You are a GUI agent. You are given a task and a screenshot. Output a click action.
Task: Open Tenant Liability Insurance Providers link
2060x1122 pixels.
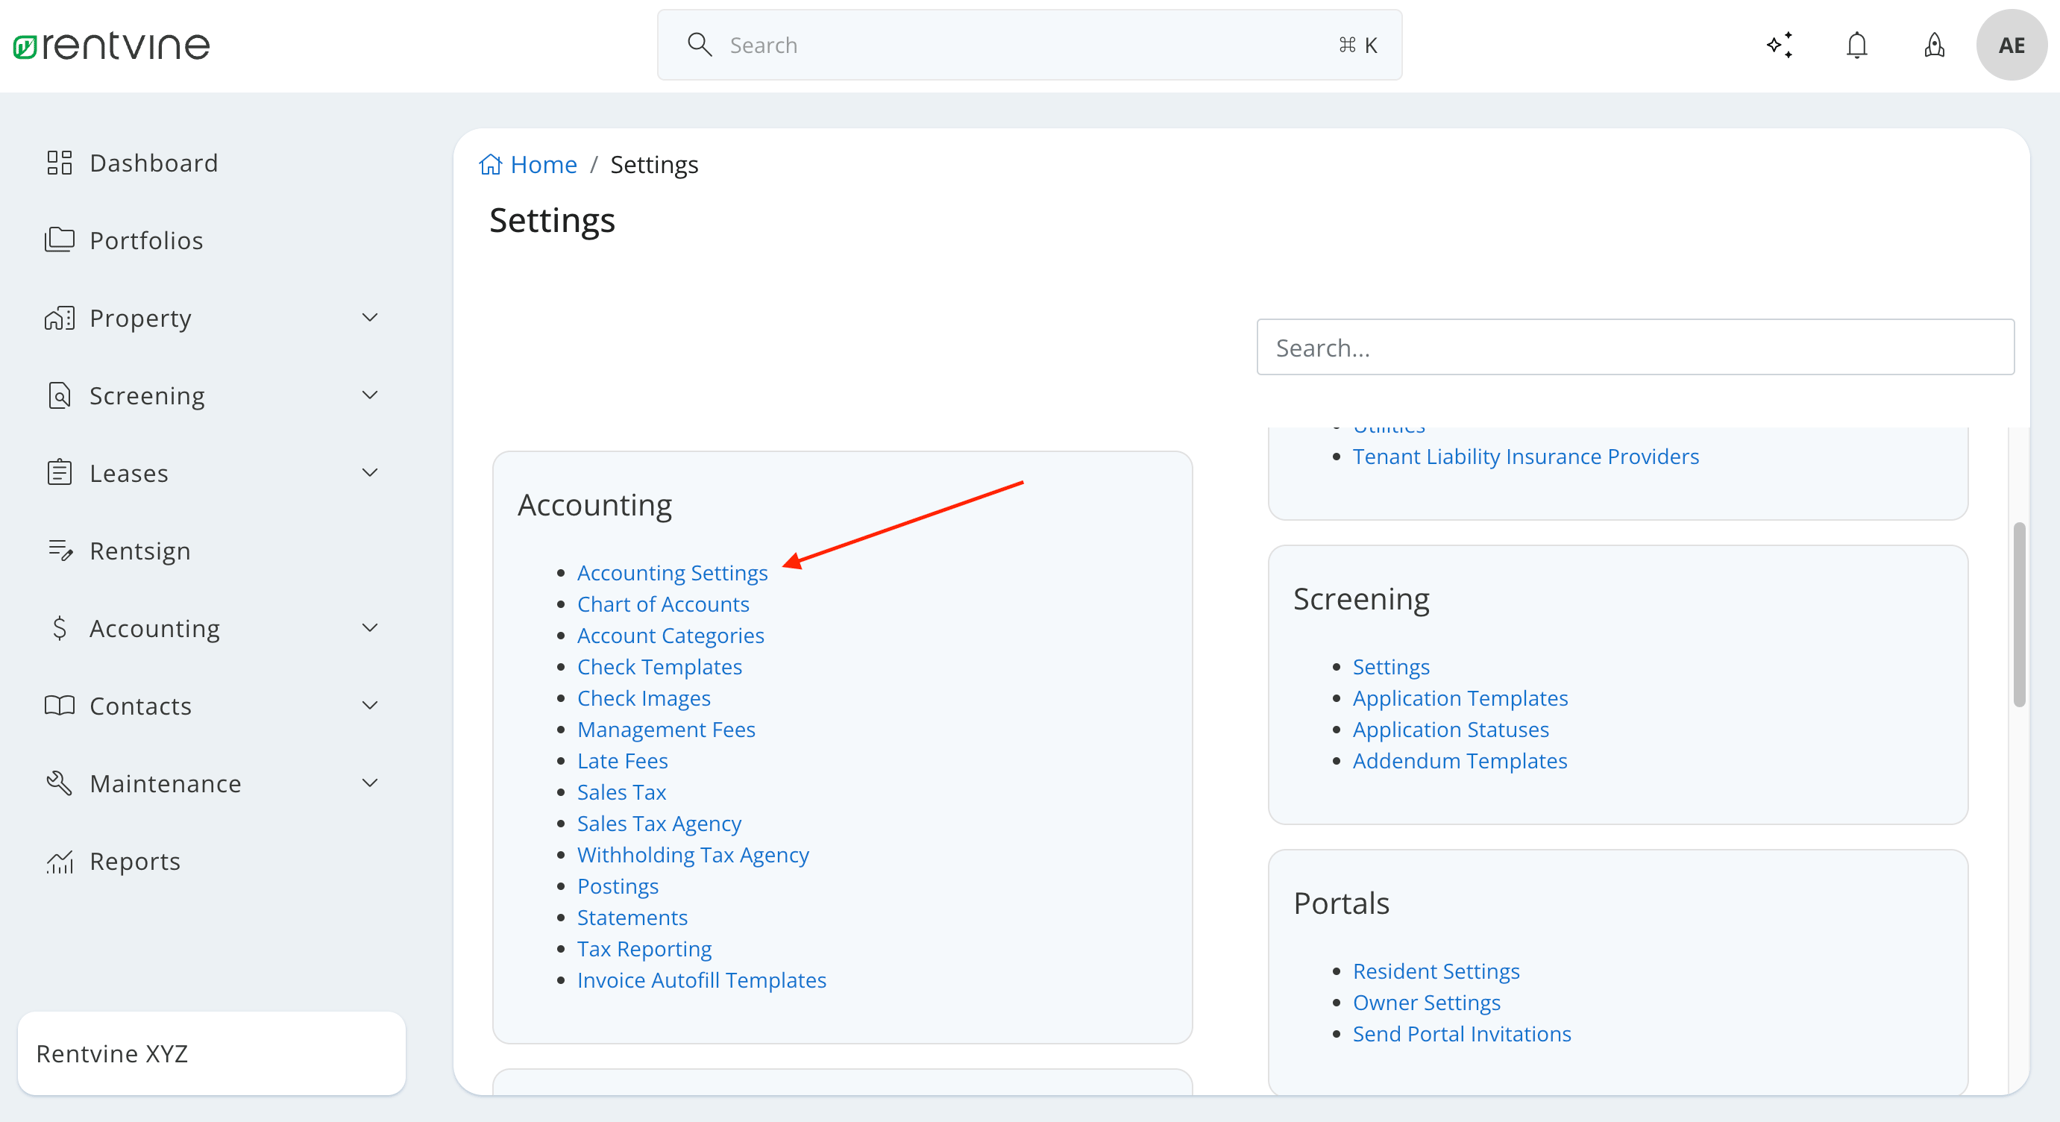tap(1525, 456)
